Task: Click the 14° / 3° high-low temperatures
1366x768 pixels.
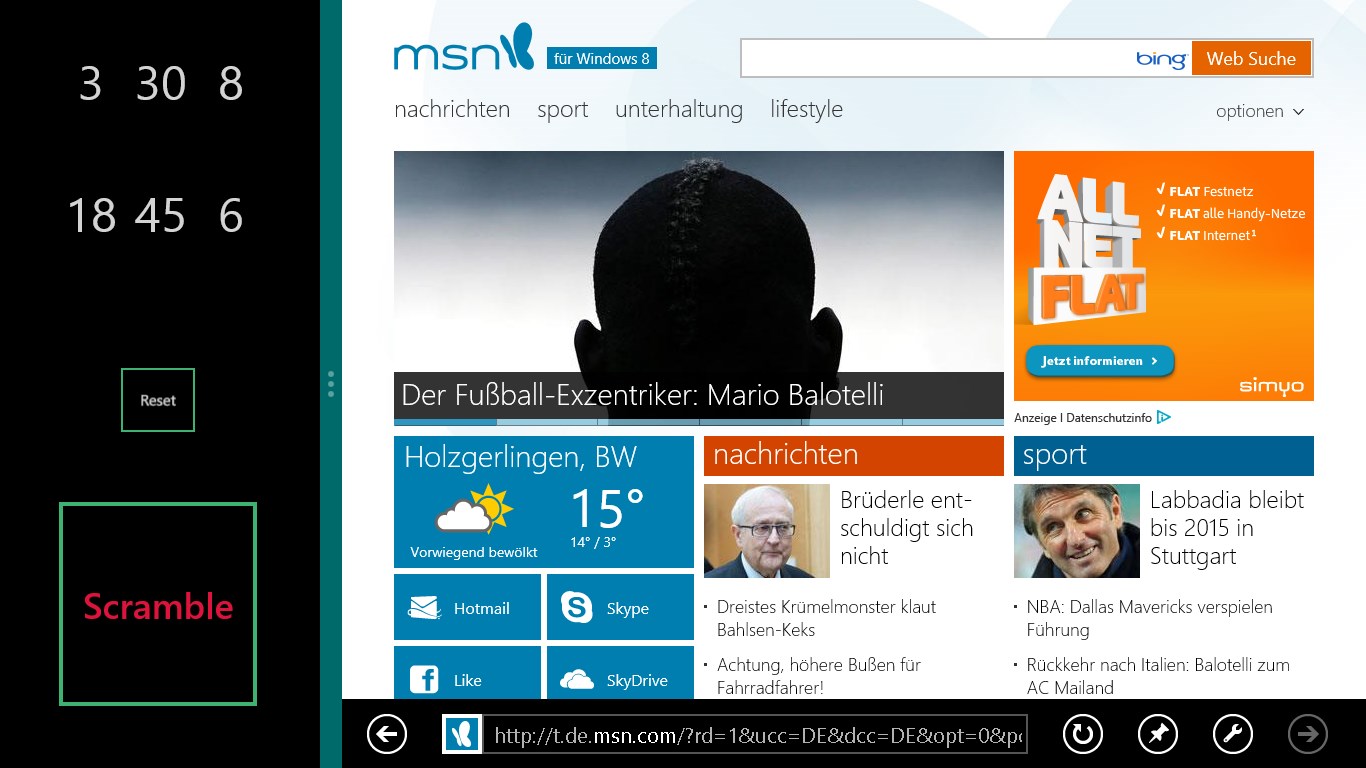Action: click(593, 543)
